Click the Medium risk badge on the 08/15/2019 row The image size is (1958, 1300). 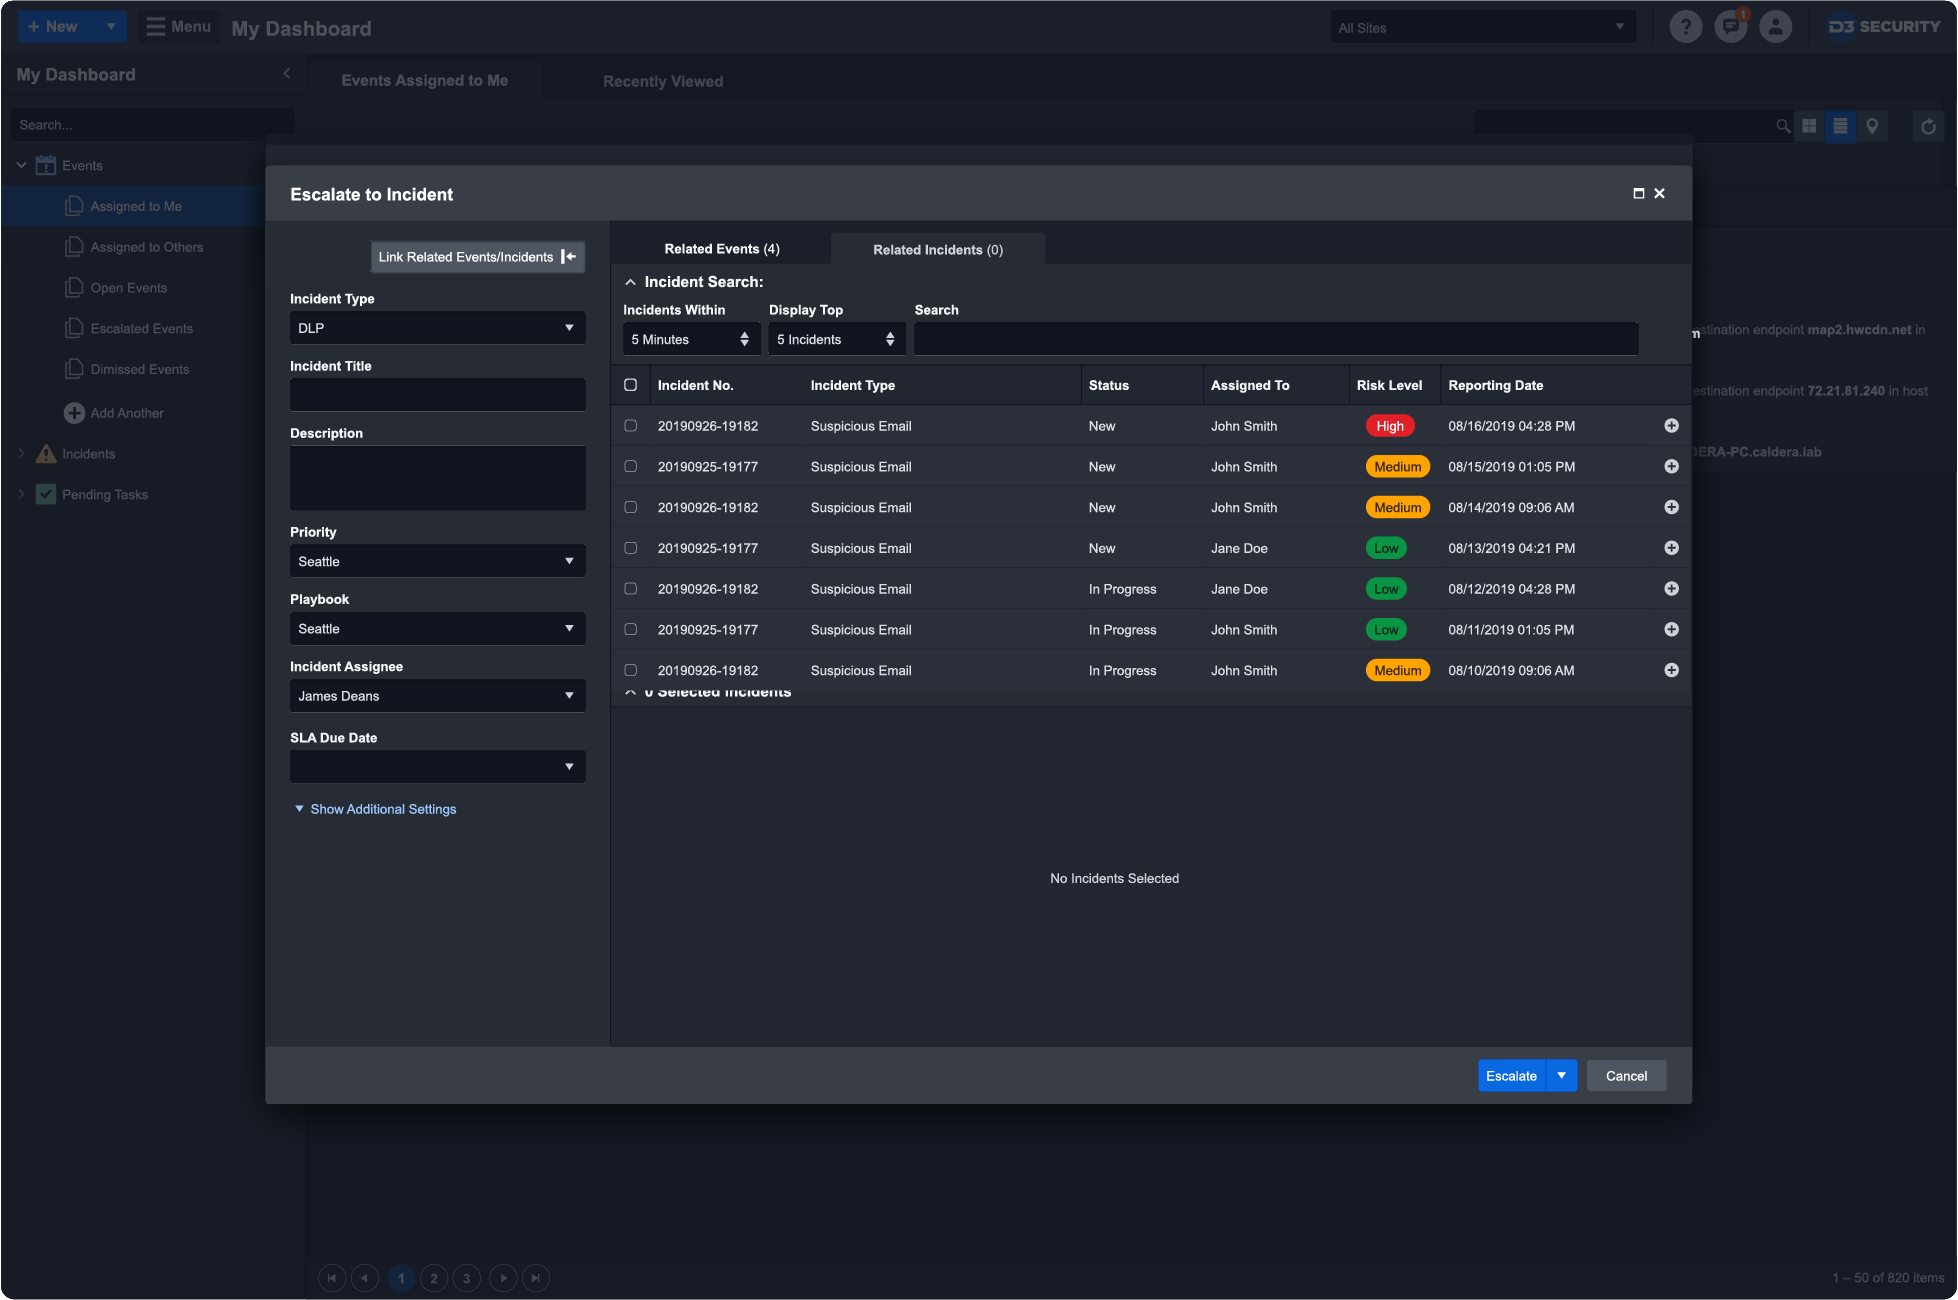[x=1397, y=467]
